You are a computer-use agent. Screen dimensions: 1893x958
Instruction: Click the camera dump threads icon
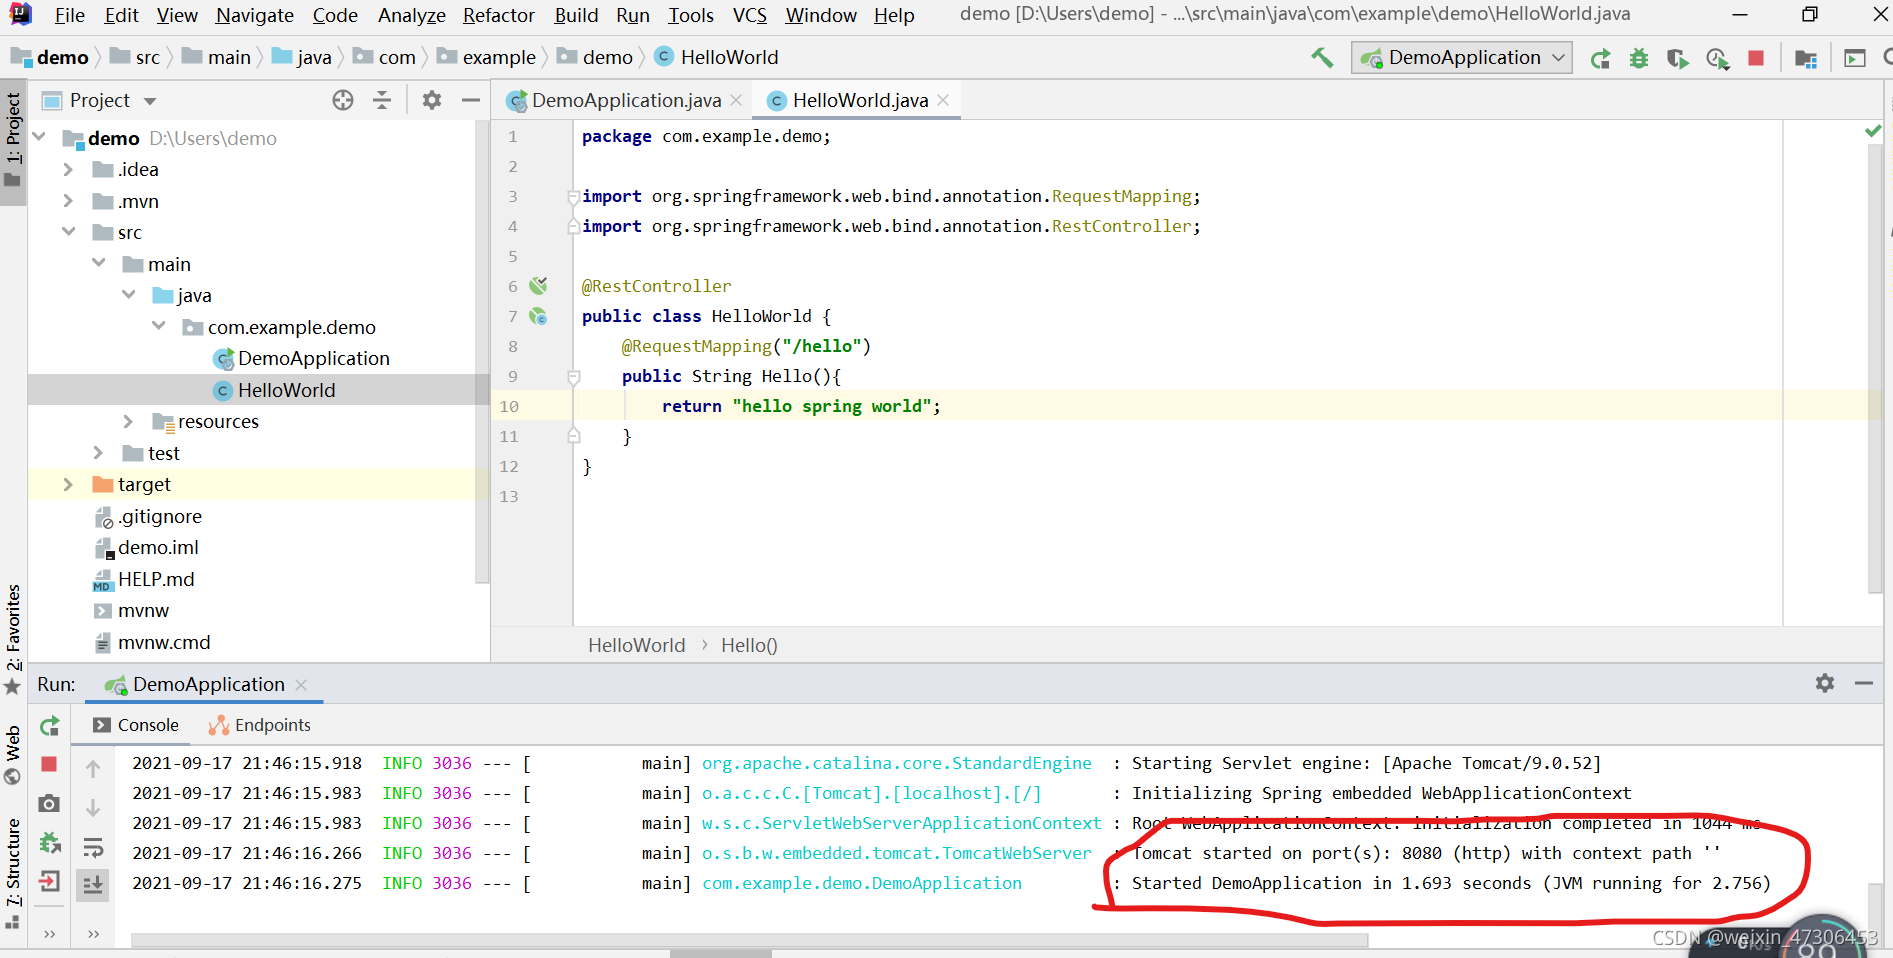pyautogui.click(x=49, y=803)
